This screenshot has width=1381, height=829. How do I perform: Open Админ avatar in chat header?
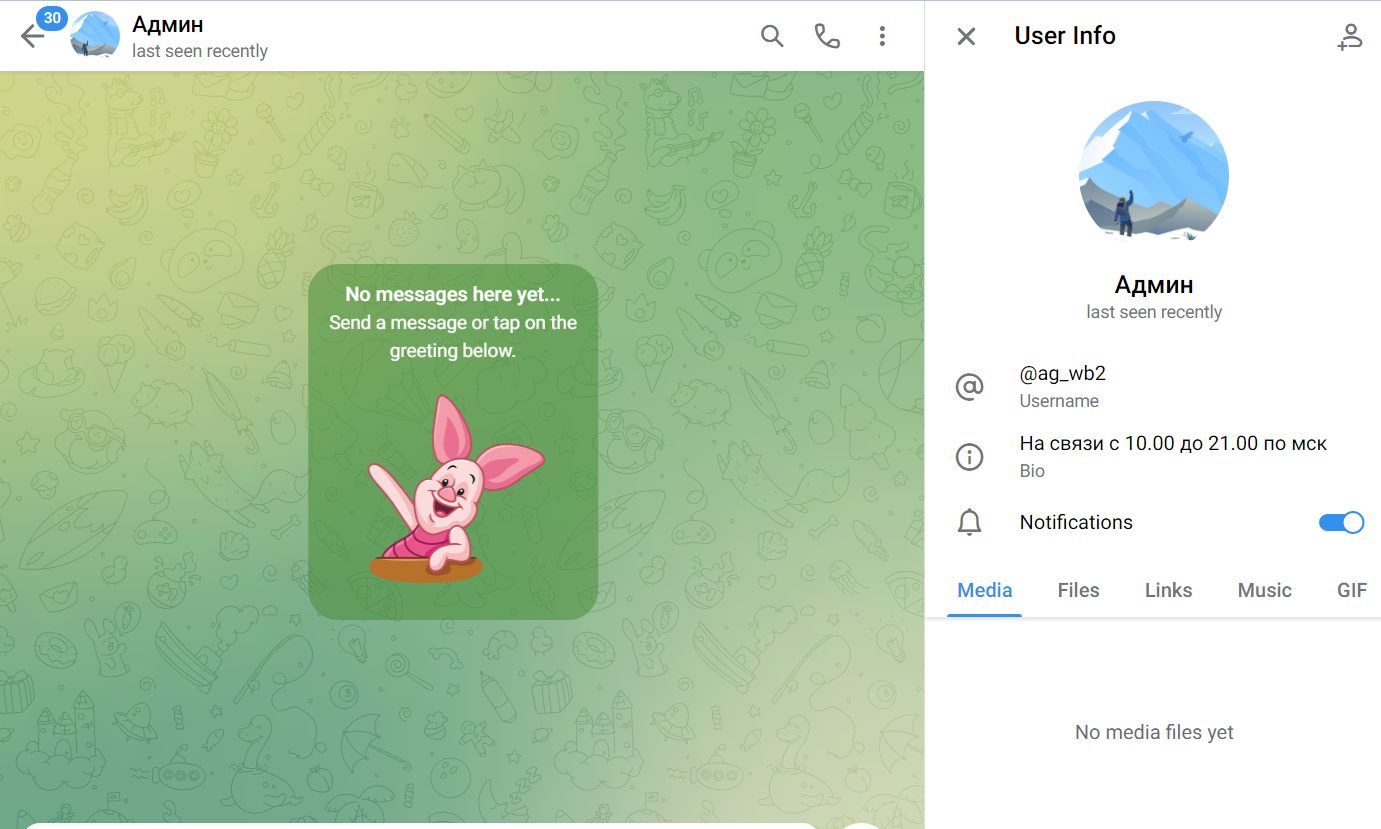(95, 36)
